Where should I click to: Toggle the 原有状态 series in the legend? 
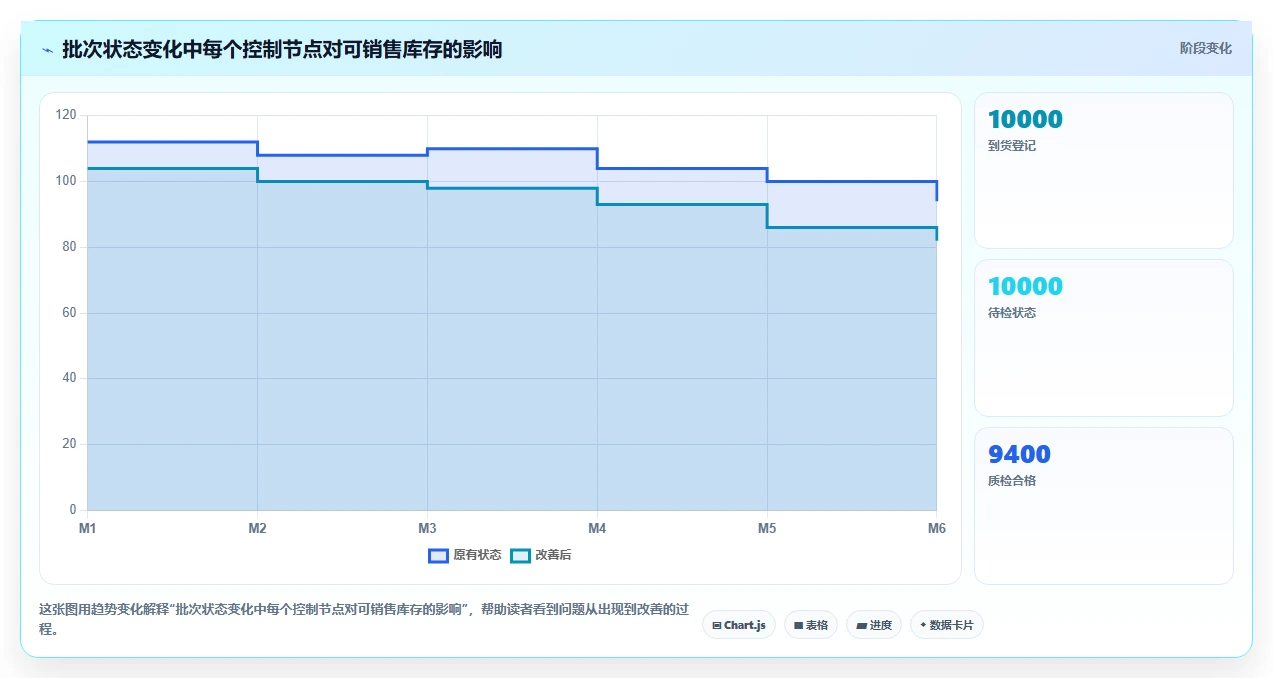[465, 555]
